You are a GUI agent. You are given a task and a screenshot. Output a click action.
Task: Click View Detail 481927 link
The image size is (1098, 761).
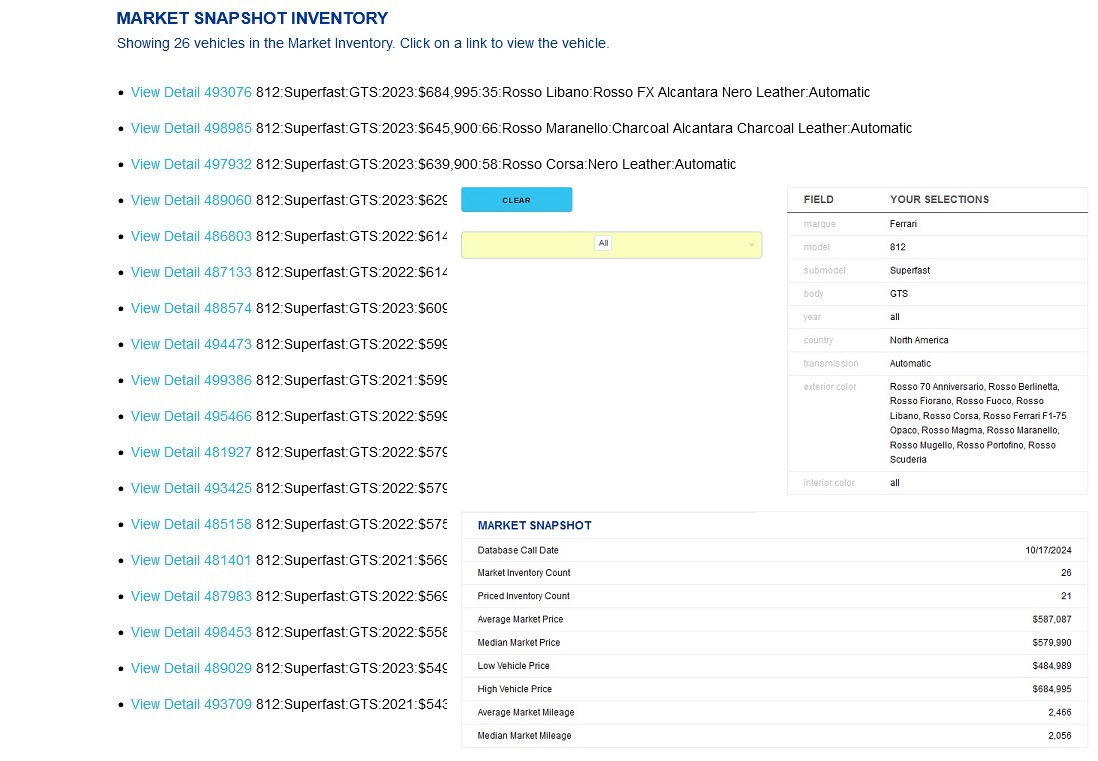coord(191,452)
